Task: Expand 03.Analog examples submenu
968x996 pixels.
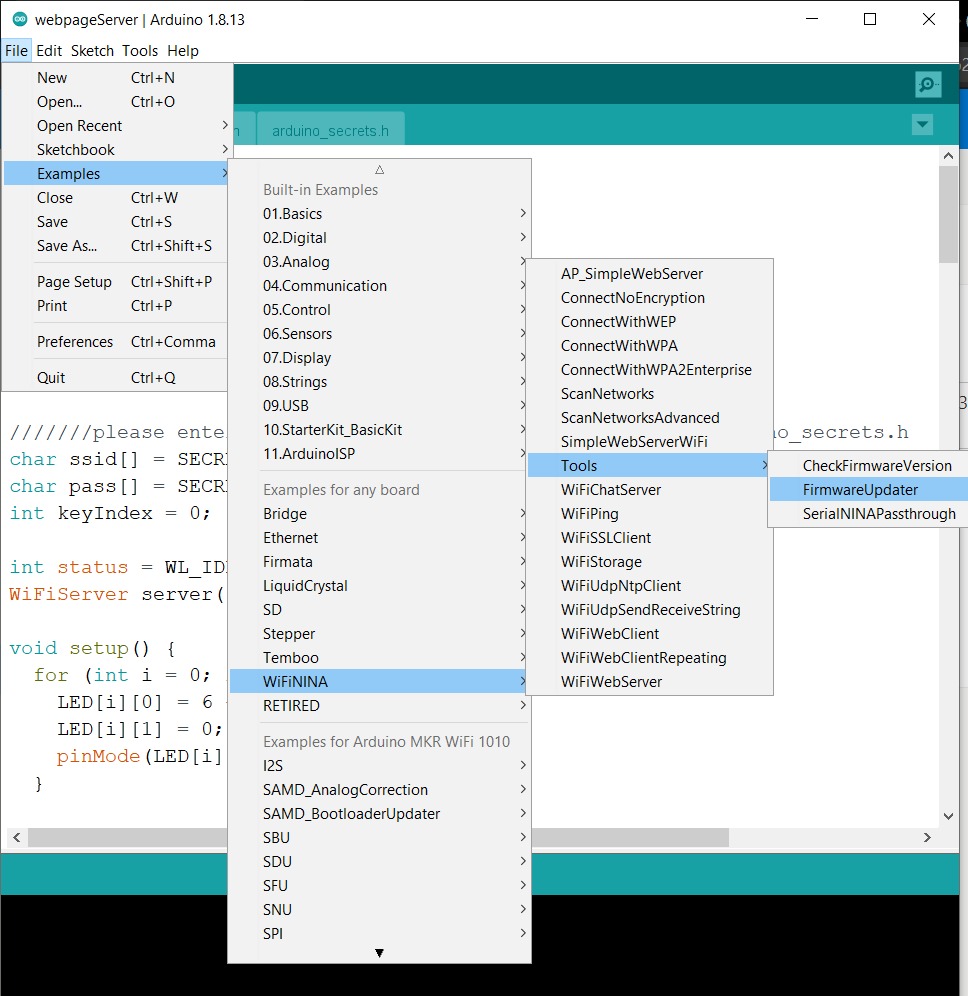Action: point(379,262)
